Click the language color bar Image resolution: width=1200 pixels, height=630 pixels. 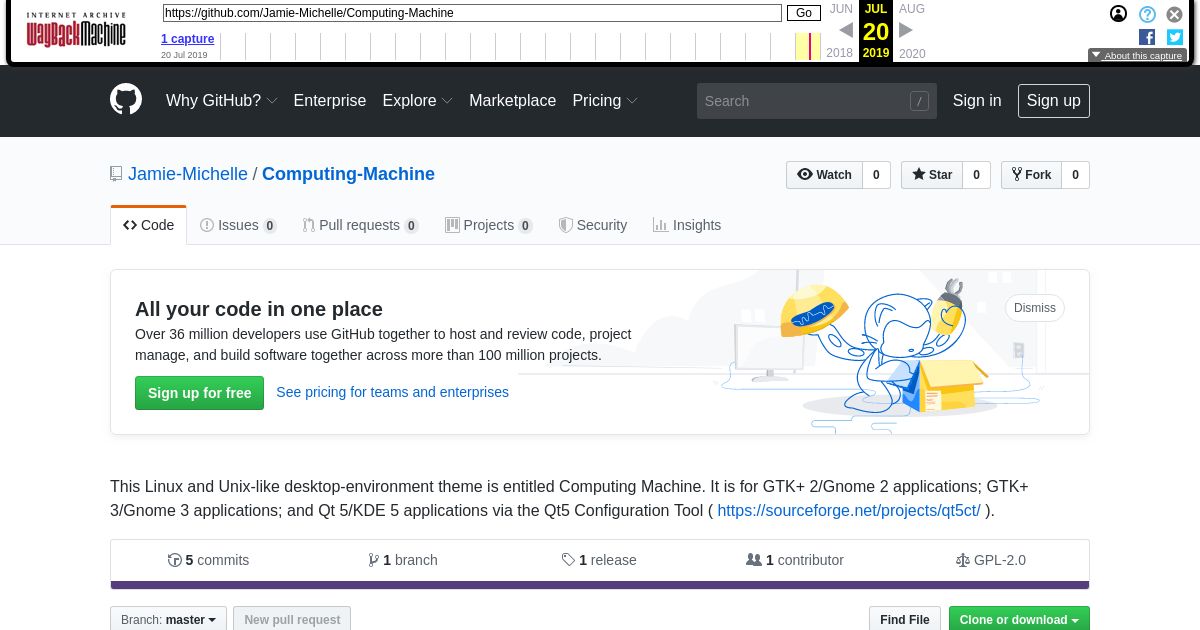[600, 585]
